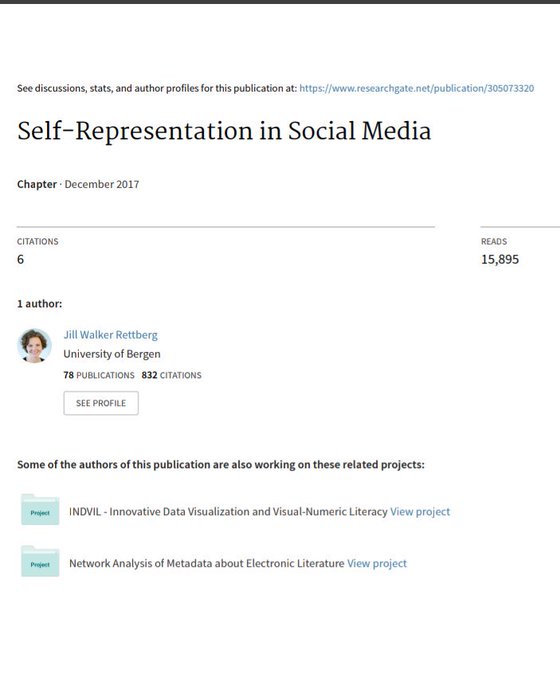Click the SEE PROFILE button
560x680 pixels.
coord(101,403)
